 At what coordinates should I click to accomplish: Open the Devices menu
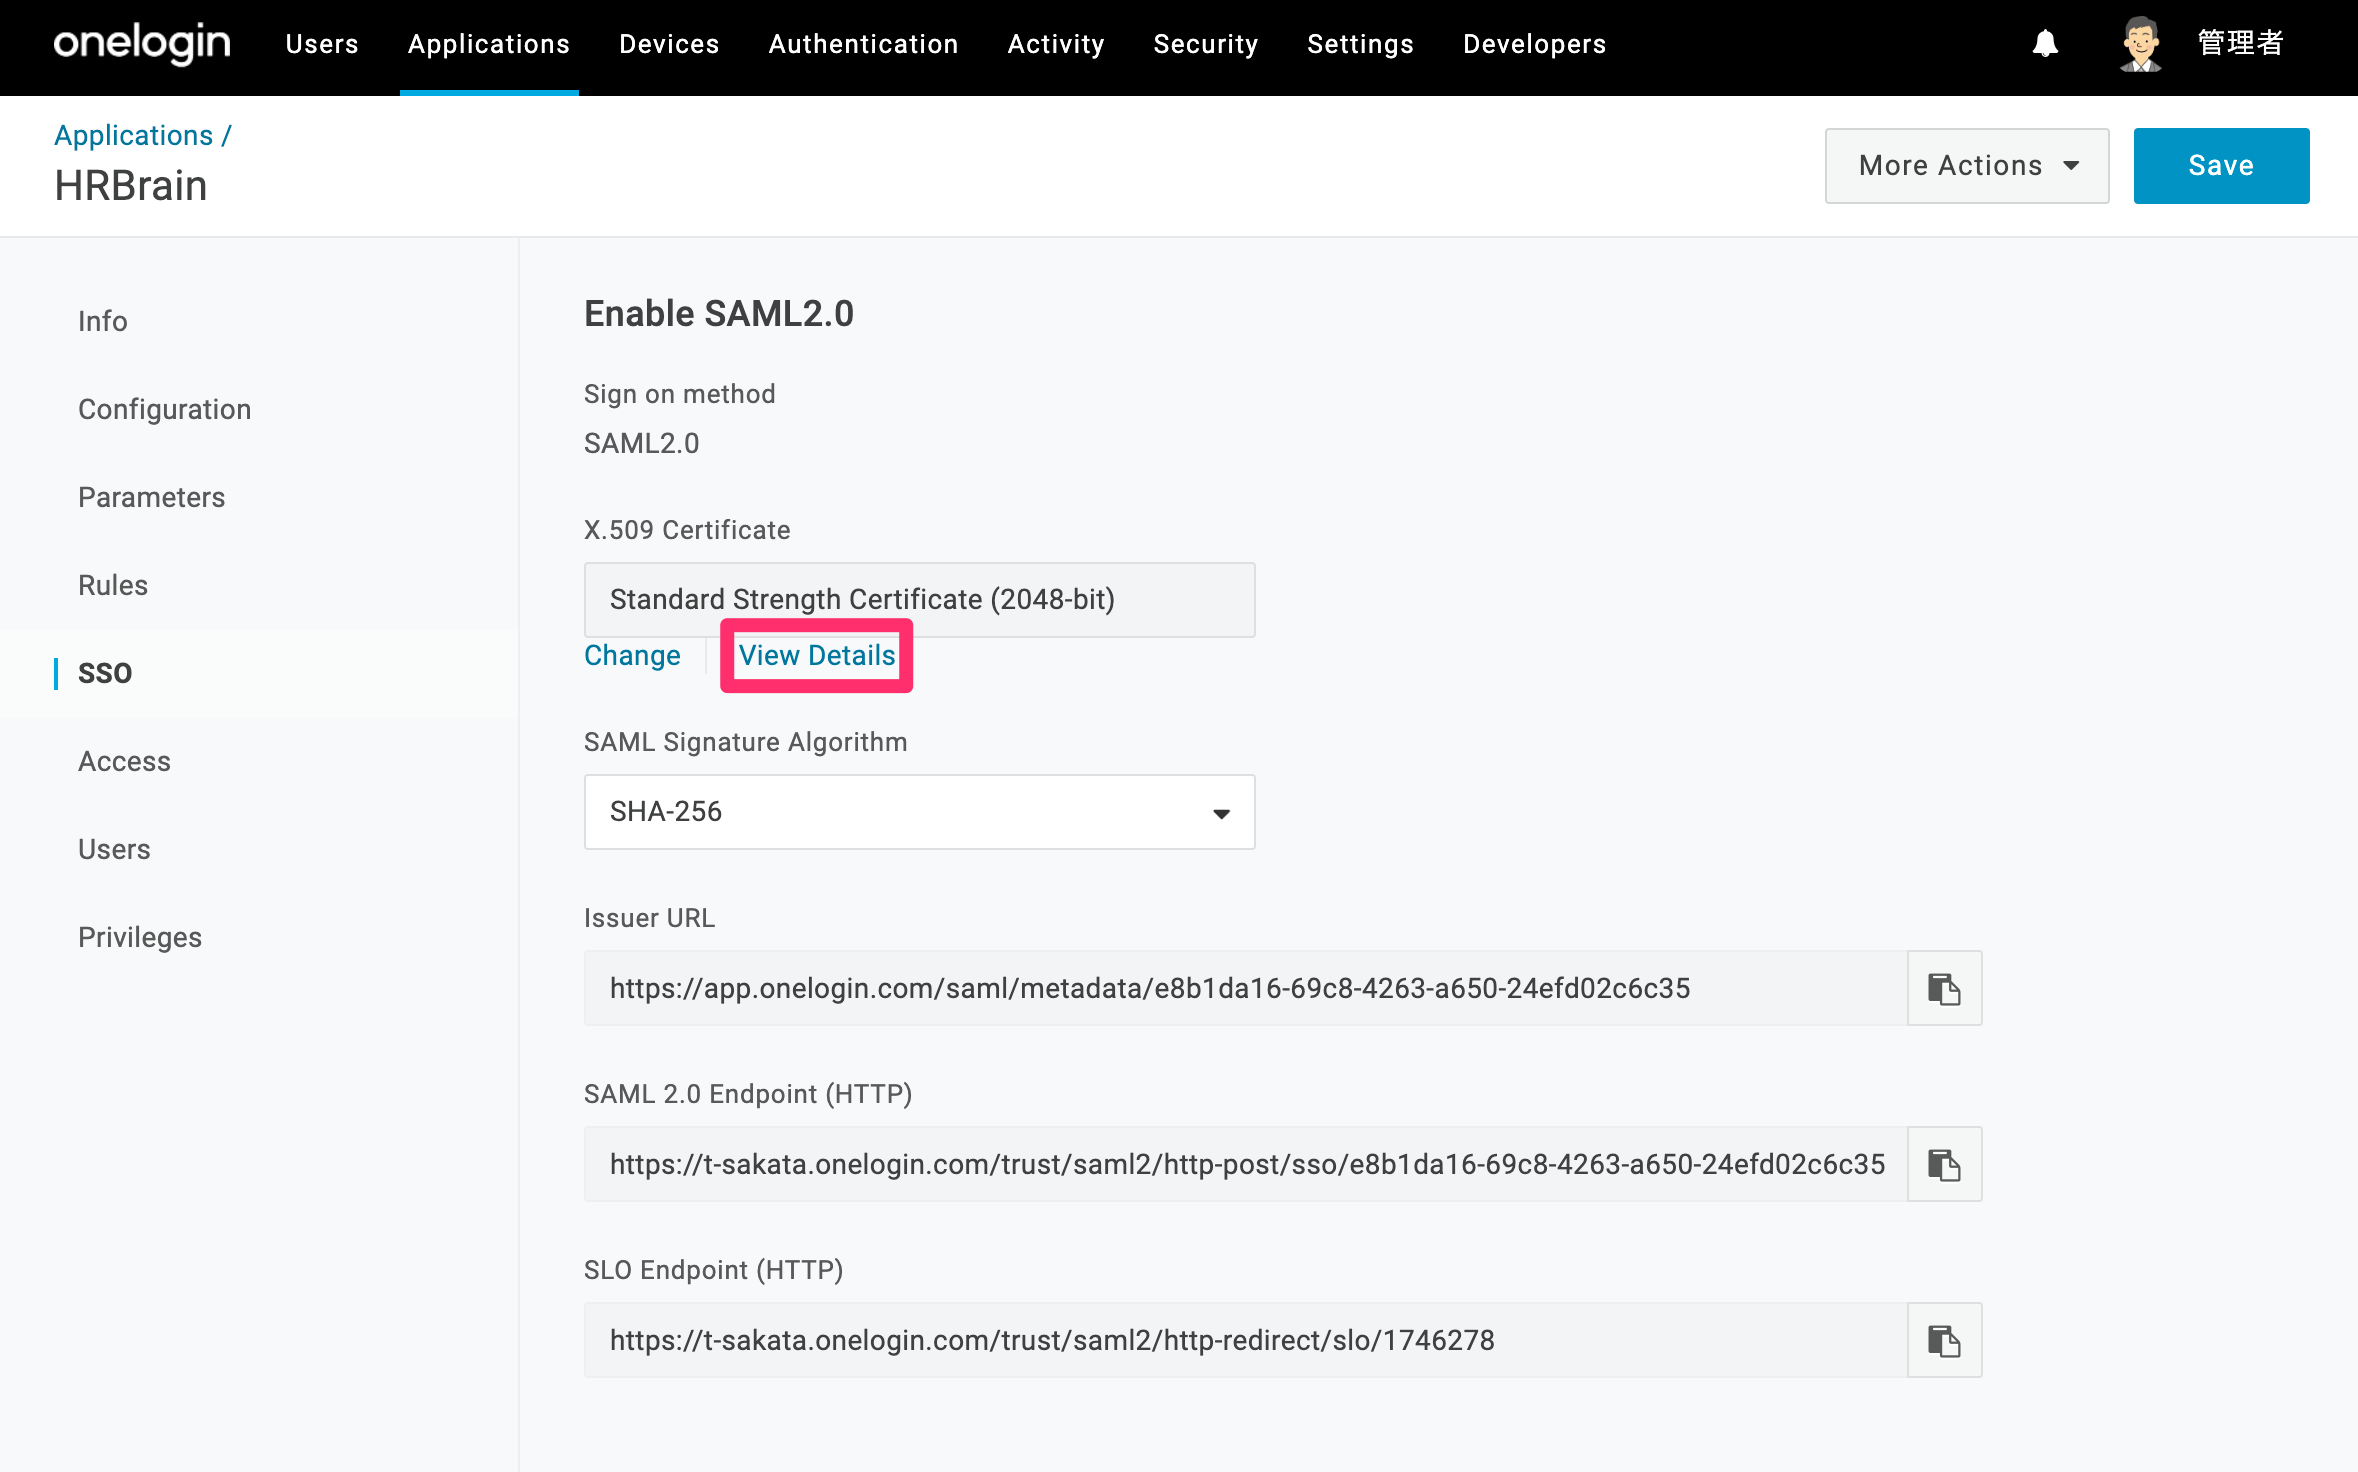pyautogui.click(x=669, y=44)
